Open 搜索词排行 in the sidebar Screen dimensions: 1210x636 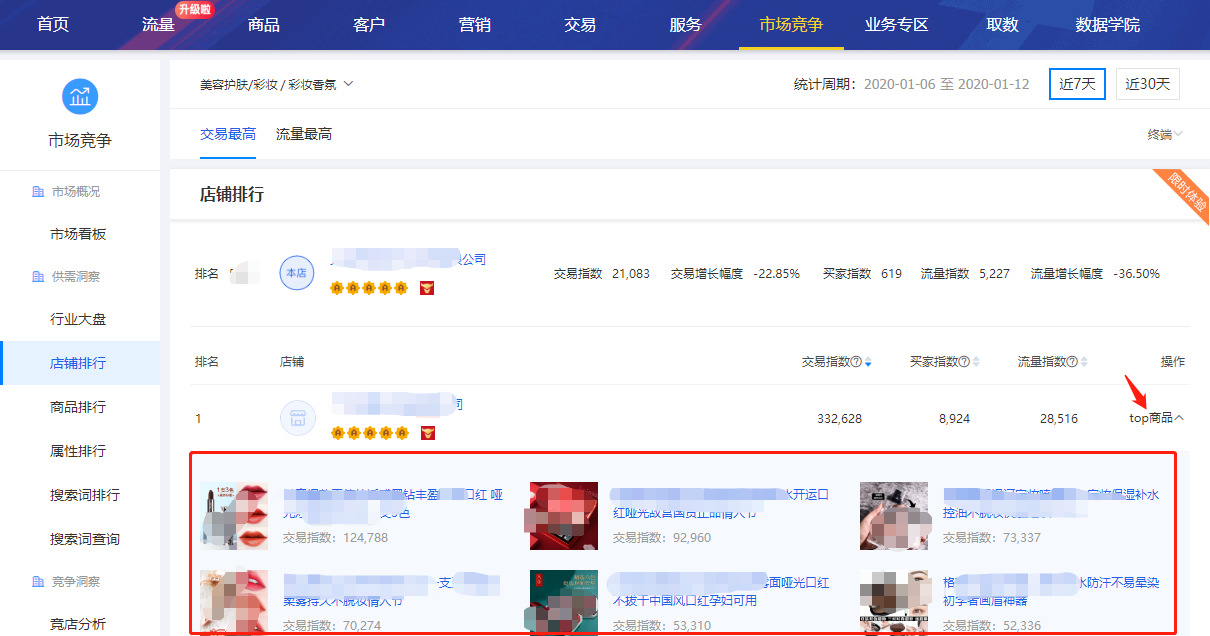(85, 495)
